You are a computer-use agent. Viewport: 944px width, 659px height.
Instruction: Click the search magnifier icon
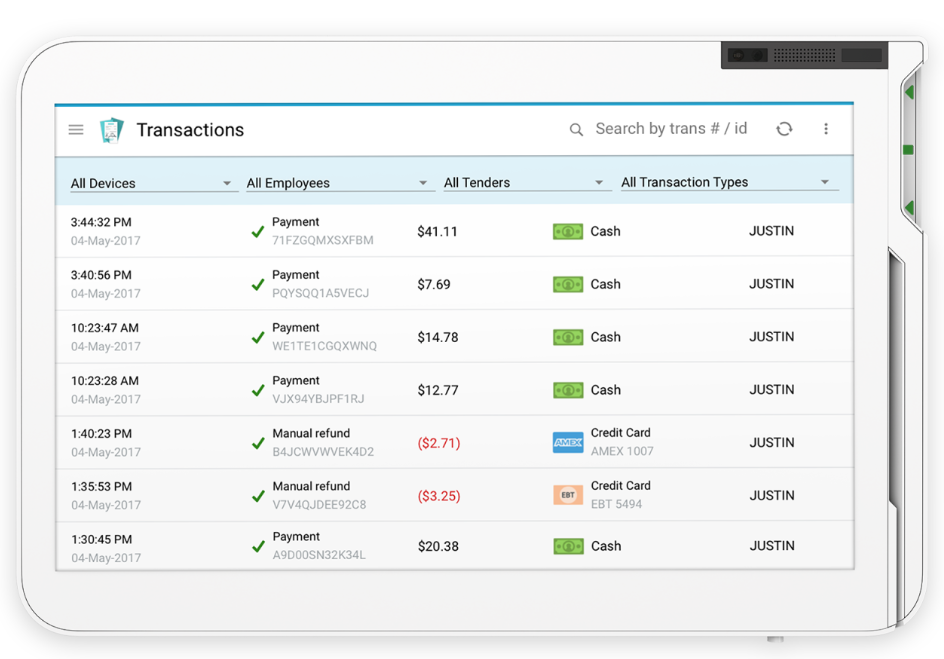point(576,129)
